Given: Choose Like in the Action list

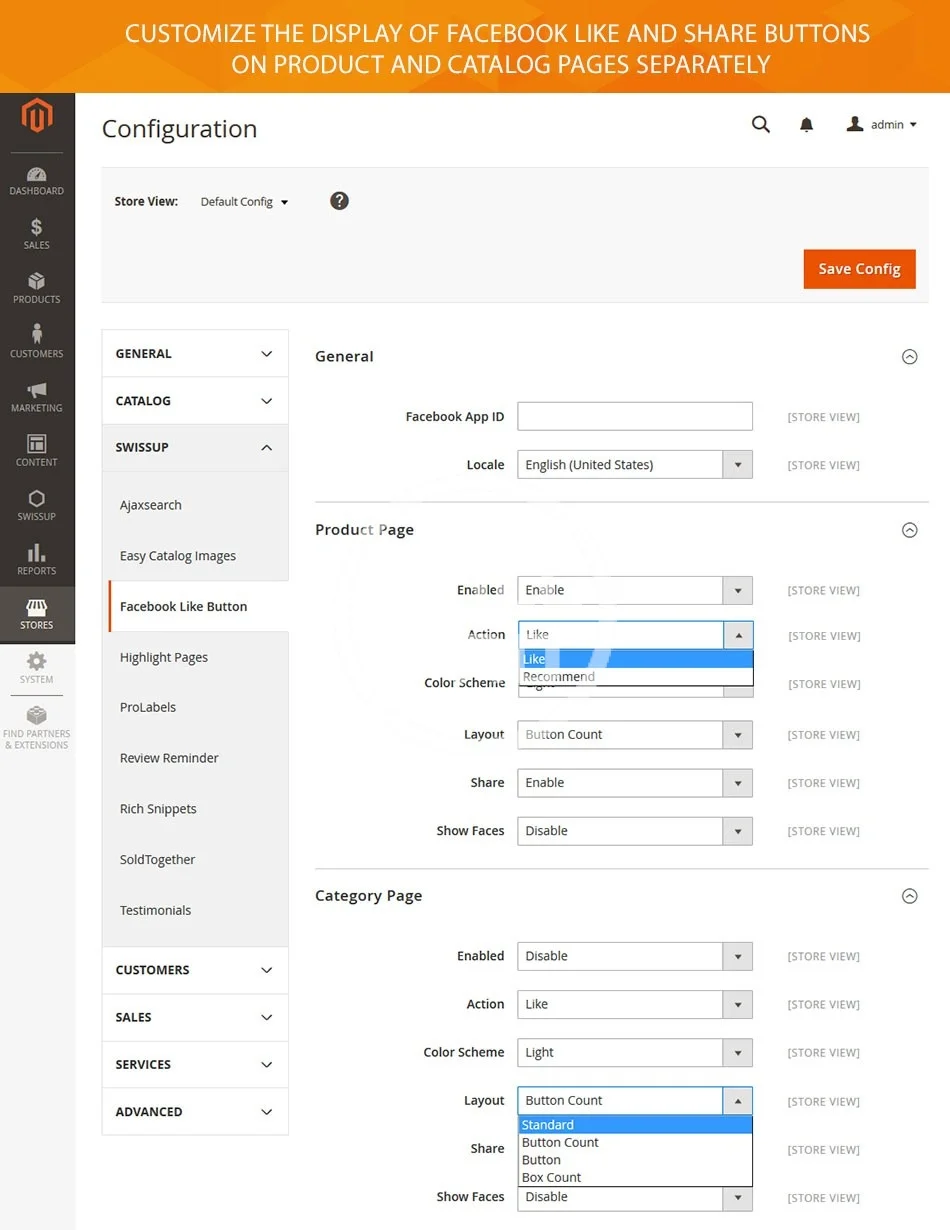Looking at the screenshot, I should [636, 659].
